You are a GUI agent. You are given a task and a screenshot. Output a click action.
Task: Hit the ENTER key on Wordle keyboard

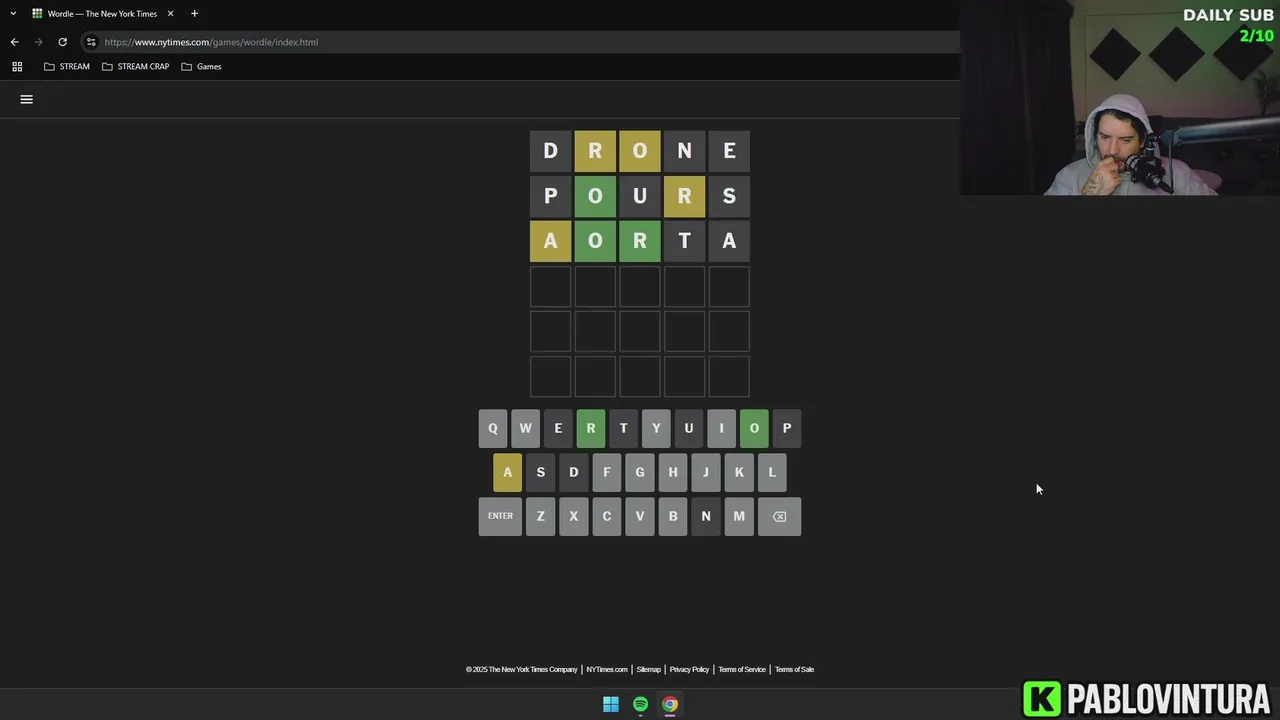[x=500, y=516]
